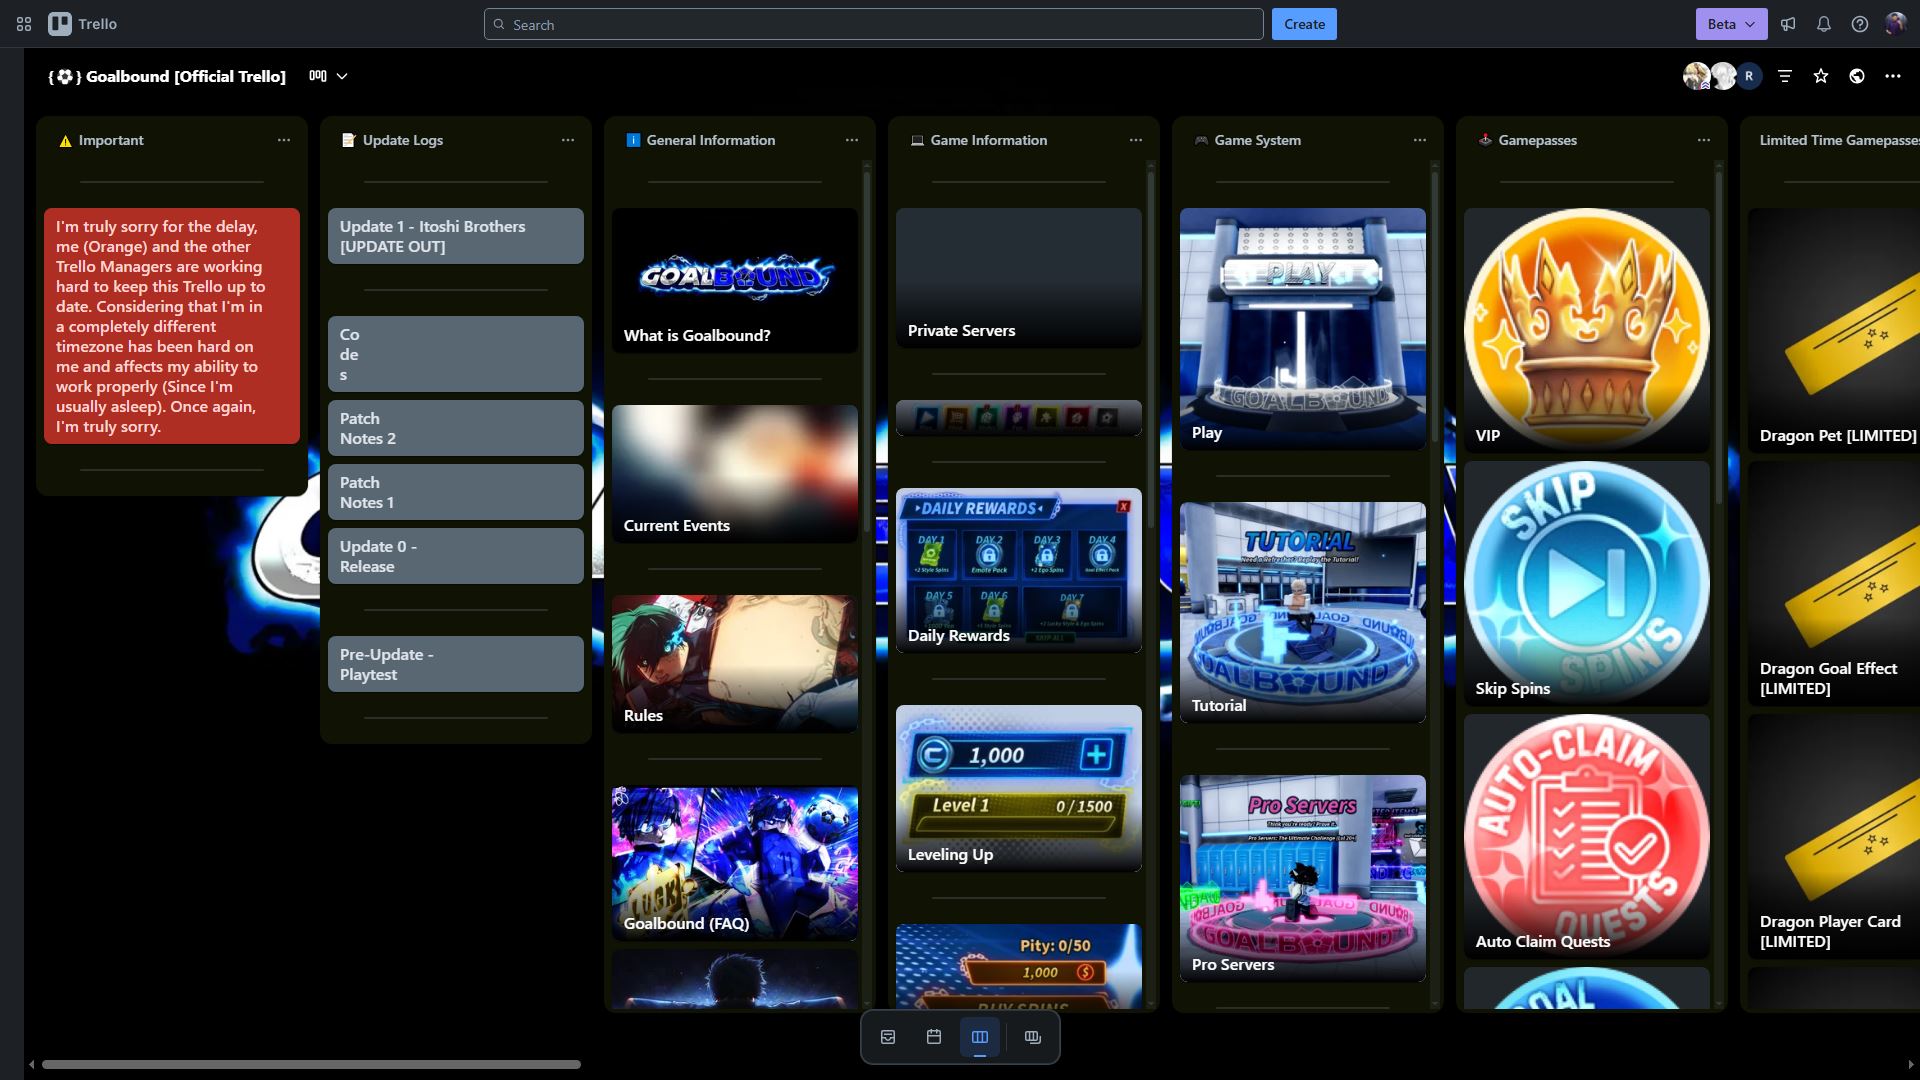The height and width of the screenshot is (1080, 1920).
Task: Open the icon strip card in Game Information
Action: tap(1019, 417)
